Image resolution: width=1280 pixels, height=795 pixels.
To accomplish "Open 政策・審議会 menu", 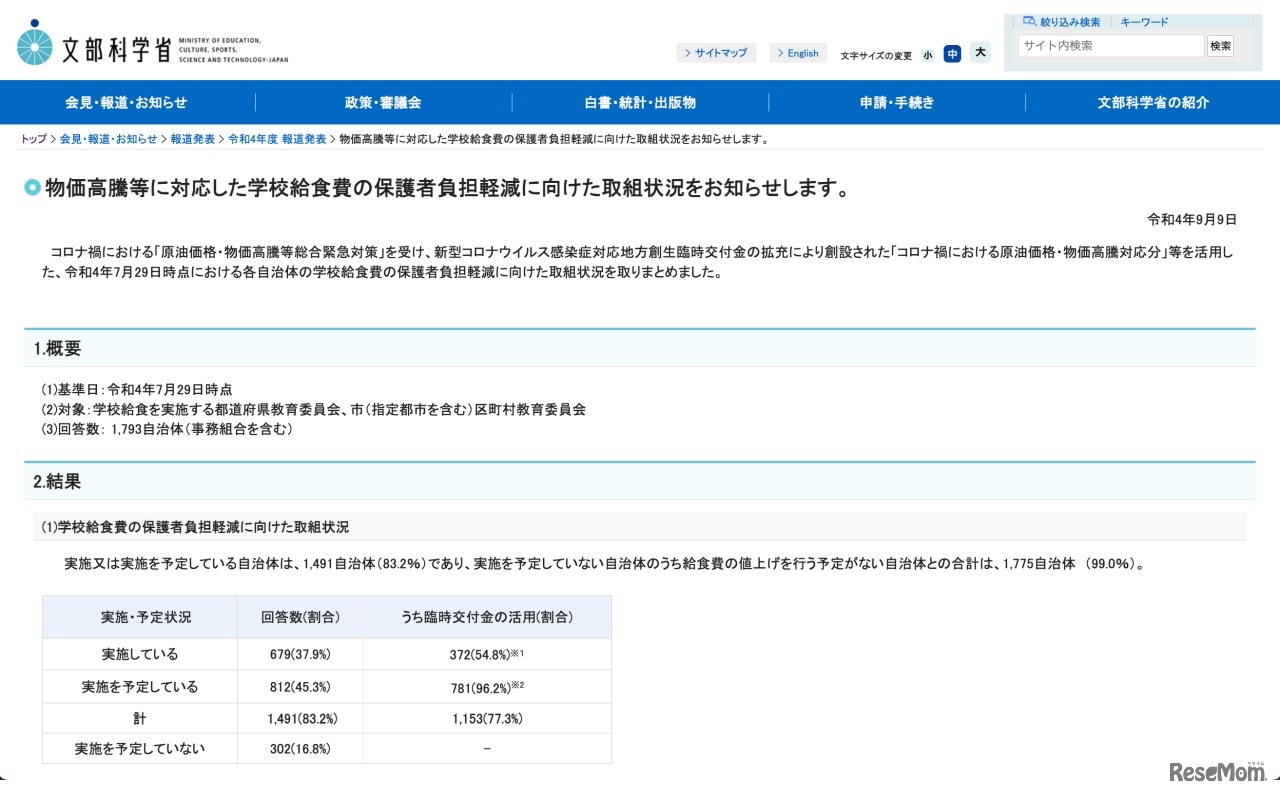I will (383, 102).
